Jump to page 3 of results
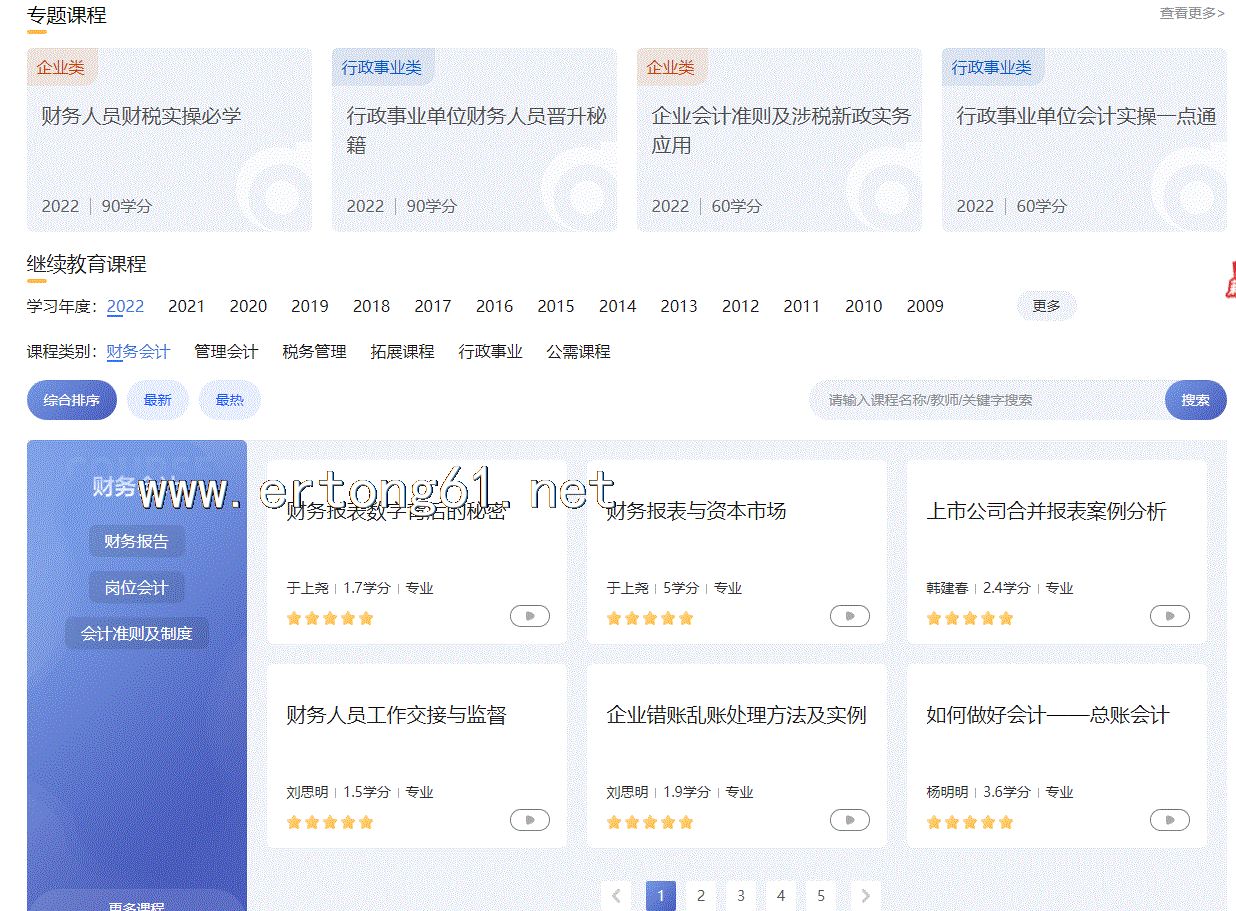 coord(740,896)
